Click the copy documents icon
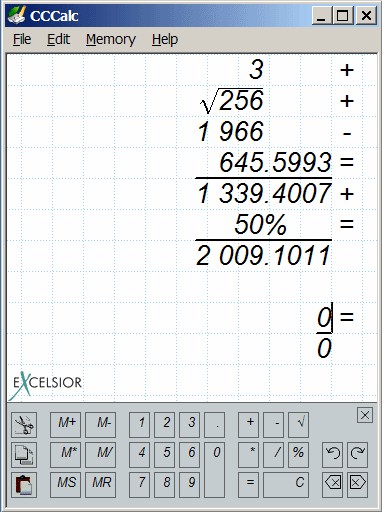This screenshot has width=382, height=512. click(x=24, y=455)
